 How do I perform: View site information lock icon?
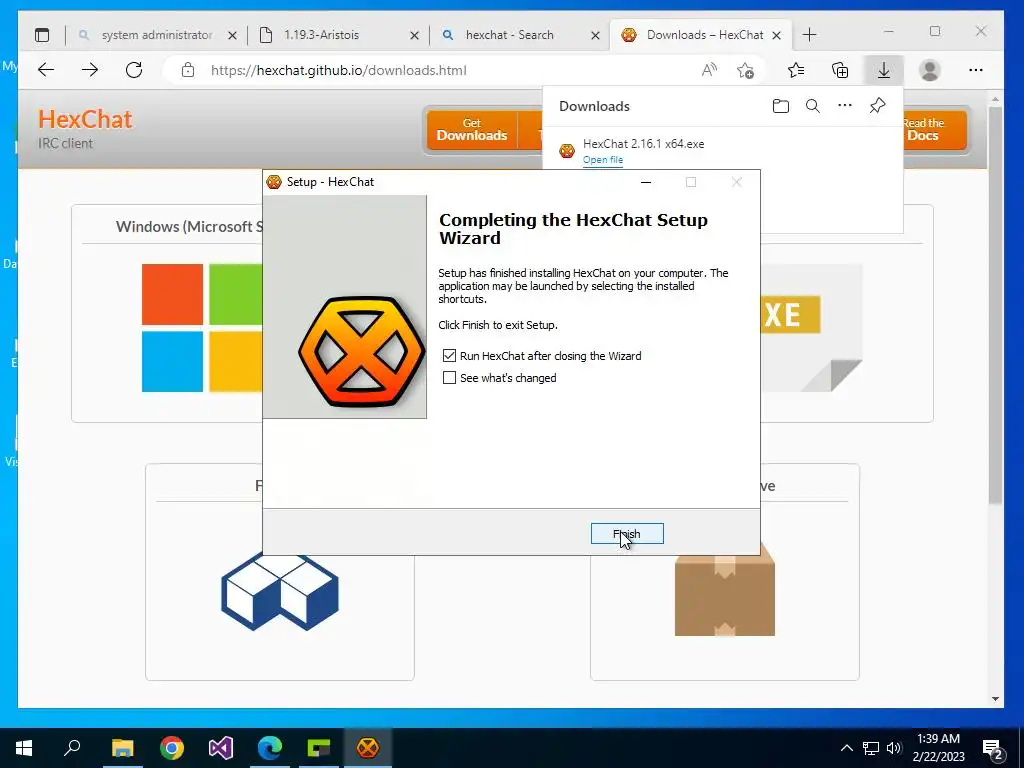pos(188,70)
